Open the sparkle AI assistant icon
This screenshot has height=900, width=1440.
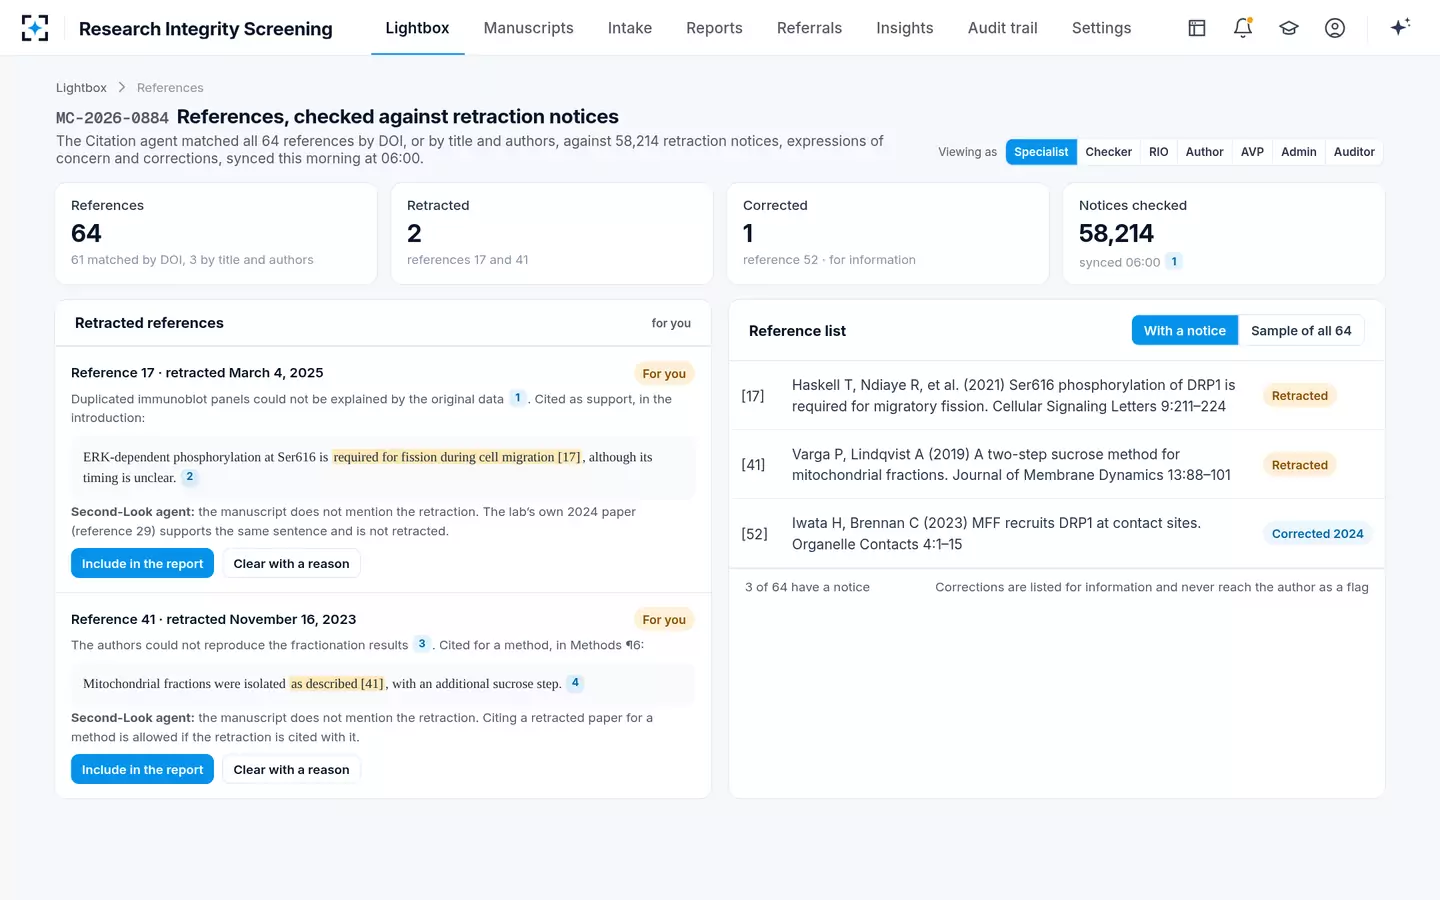[1400, 27]
